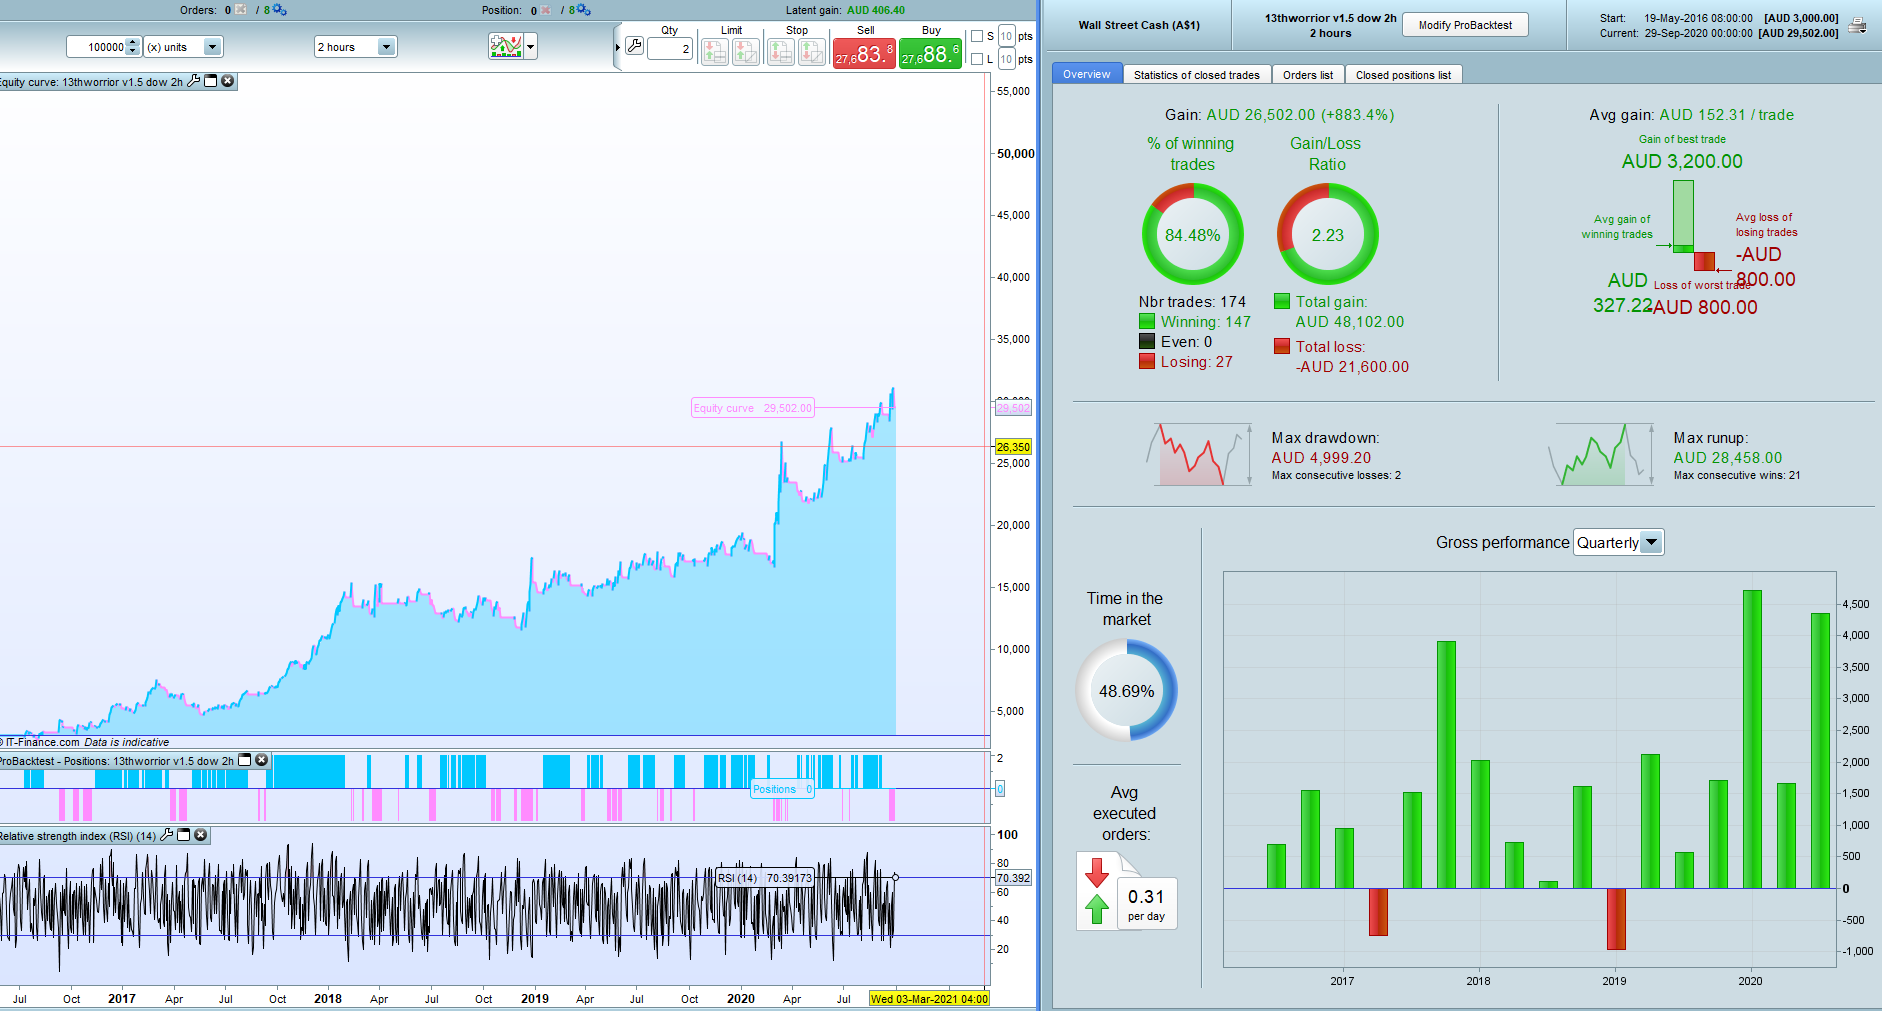This screenshot has height=1011, width=1882.
Task: Change Gross performance Quarterly dropdown
Action: tap(1618, 543)
